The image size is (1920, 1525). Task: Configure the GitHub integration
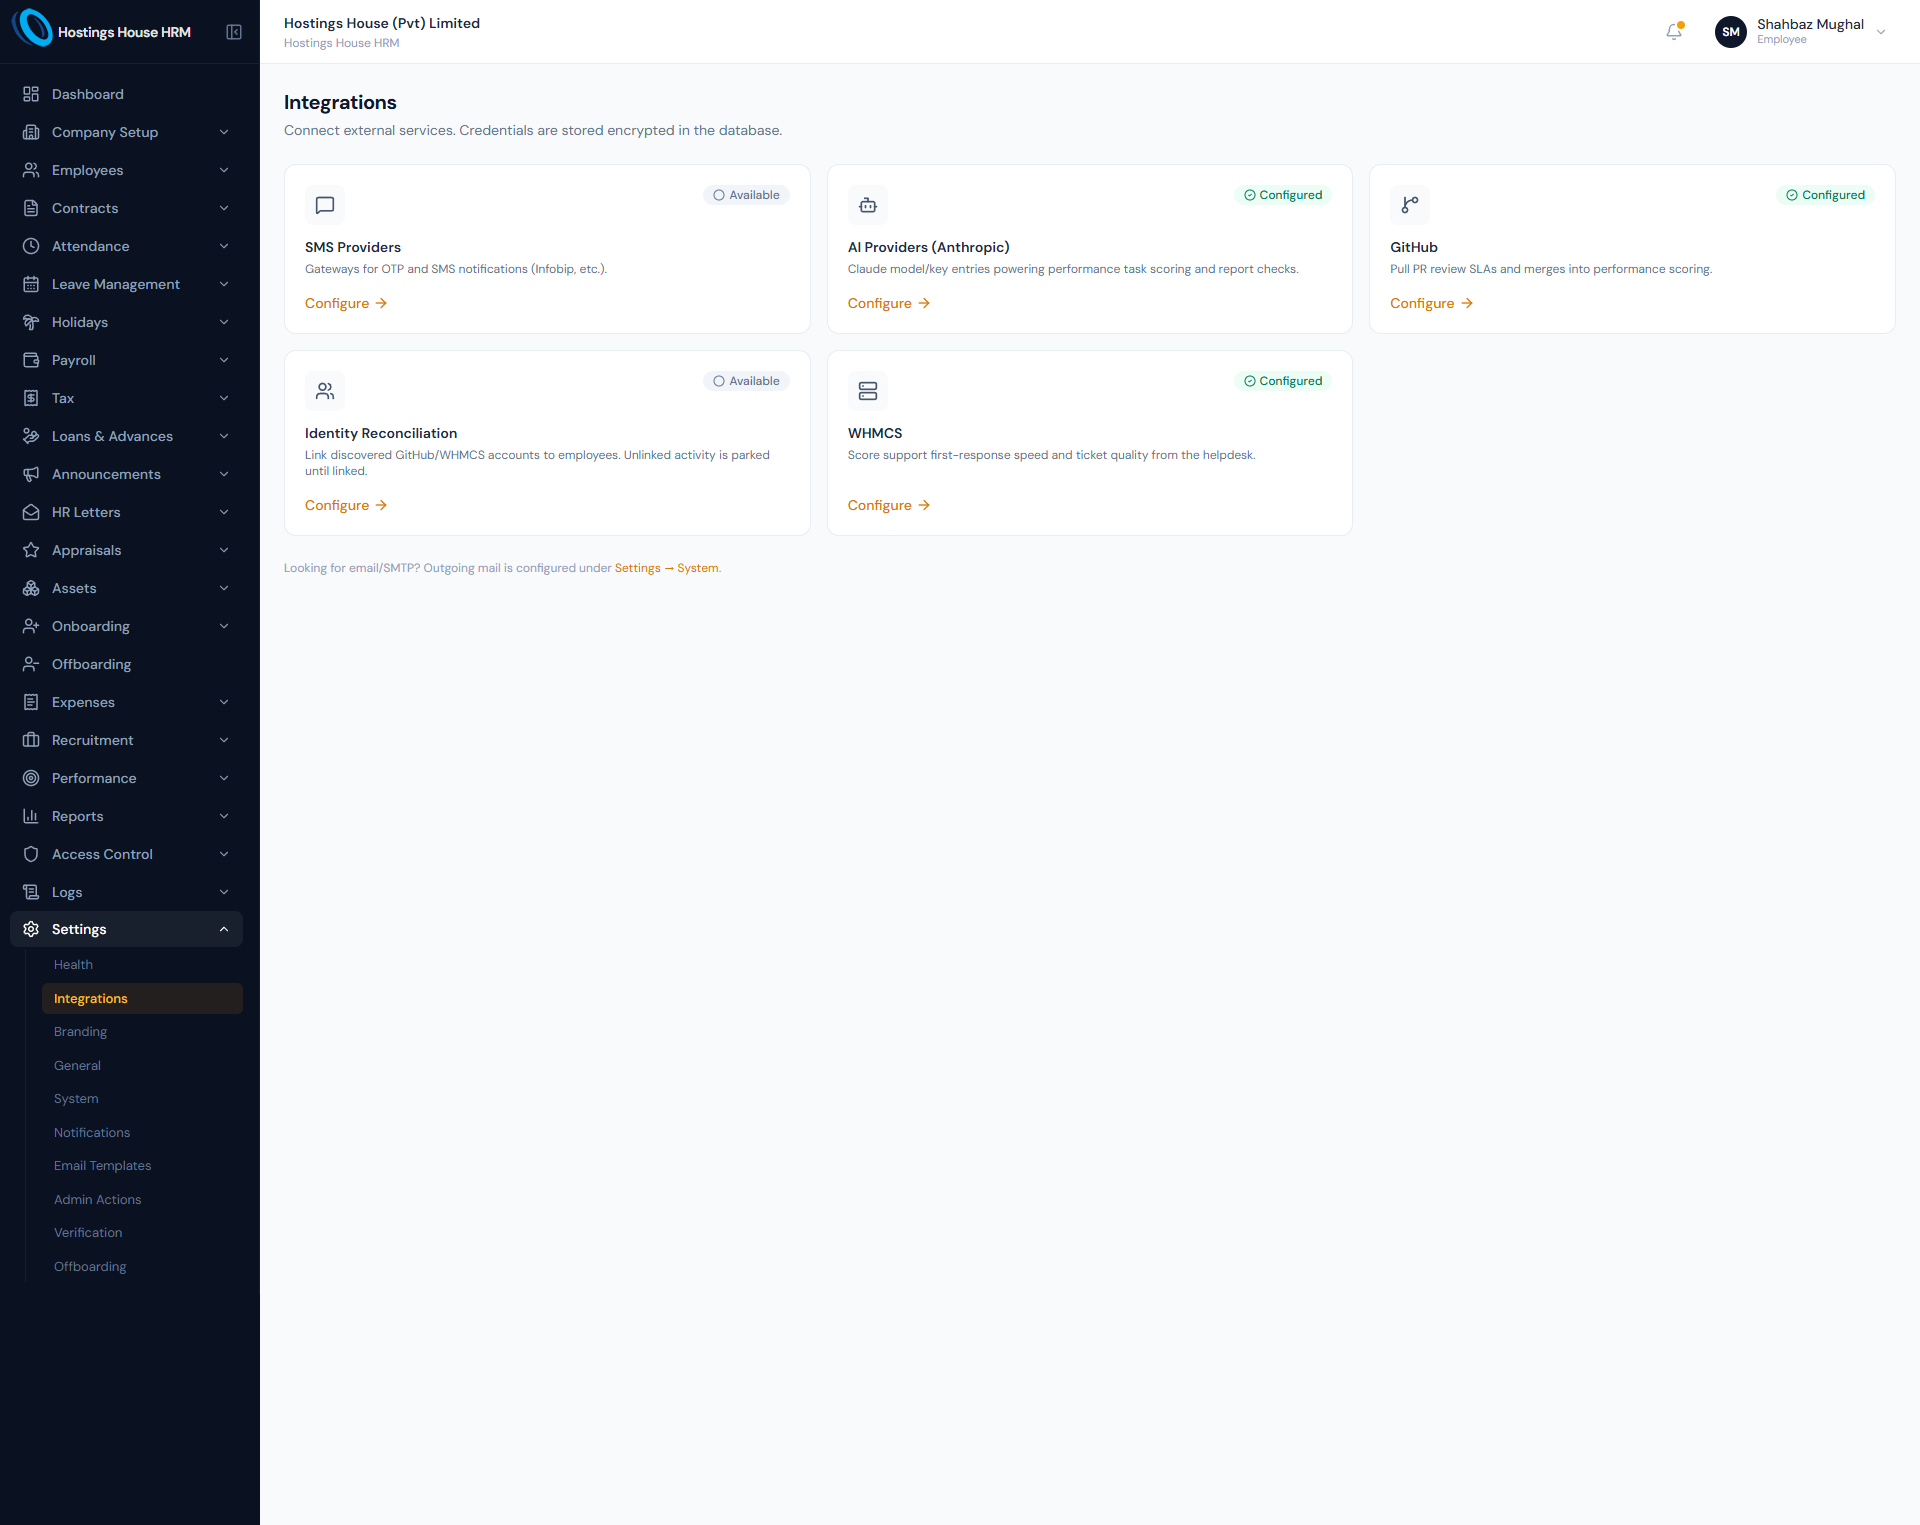1431,303
